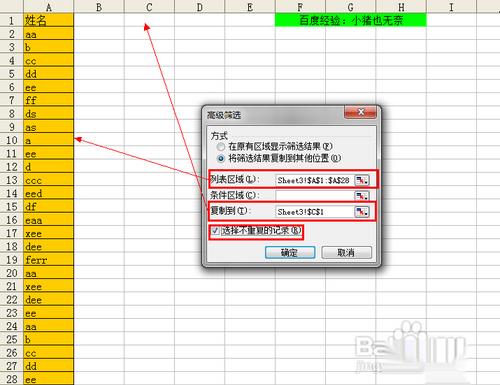Select row 1 header

tap(12, 20)
